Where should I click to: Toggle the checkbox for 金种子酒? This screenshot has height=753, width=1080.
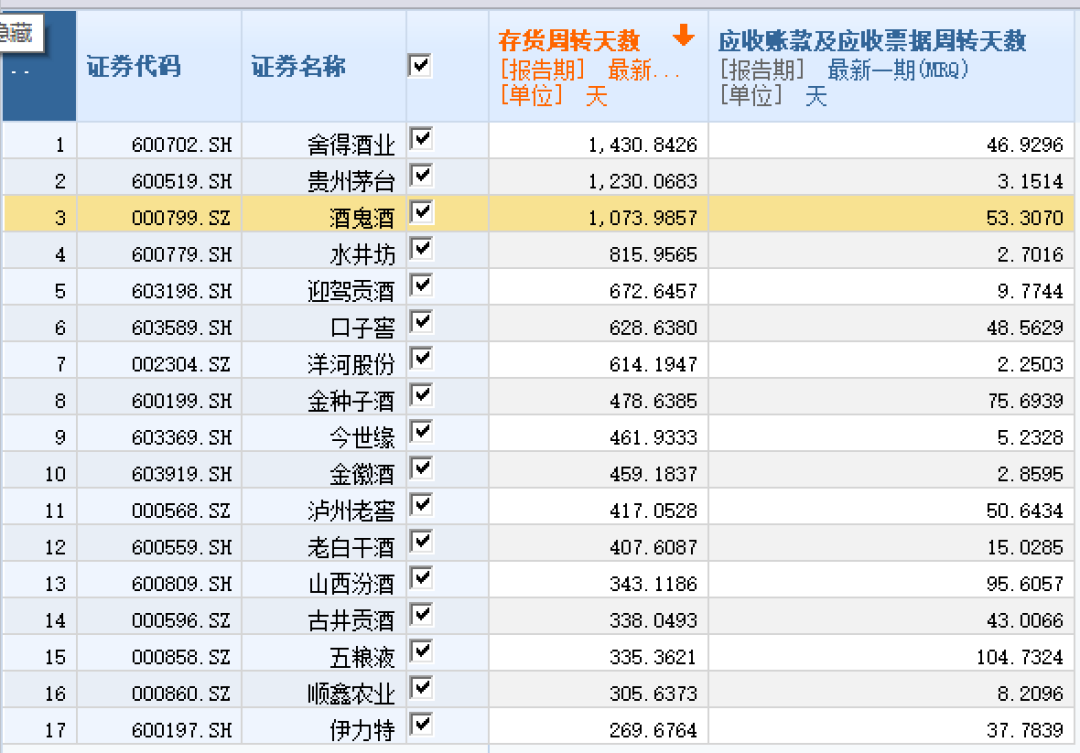tap(421, 395)
